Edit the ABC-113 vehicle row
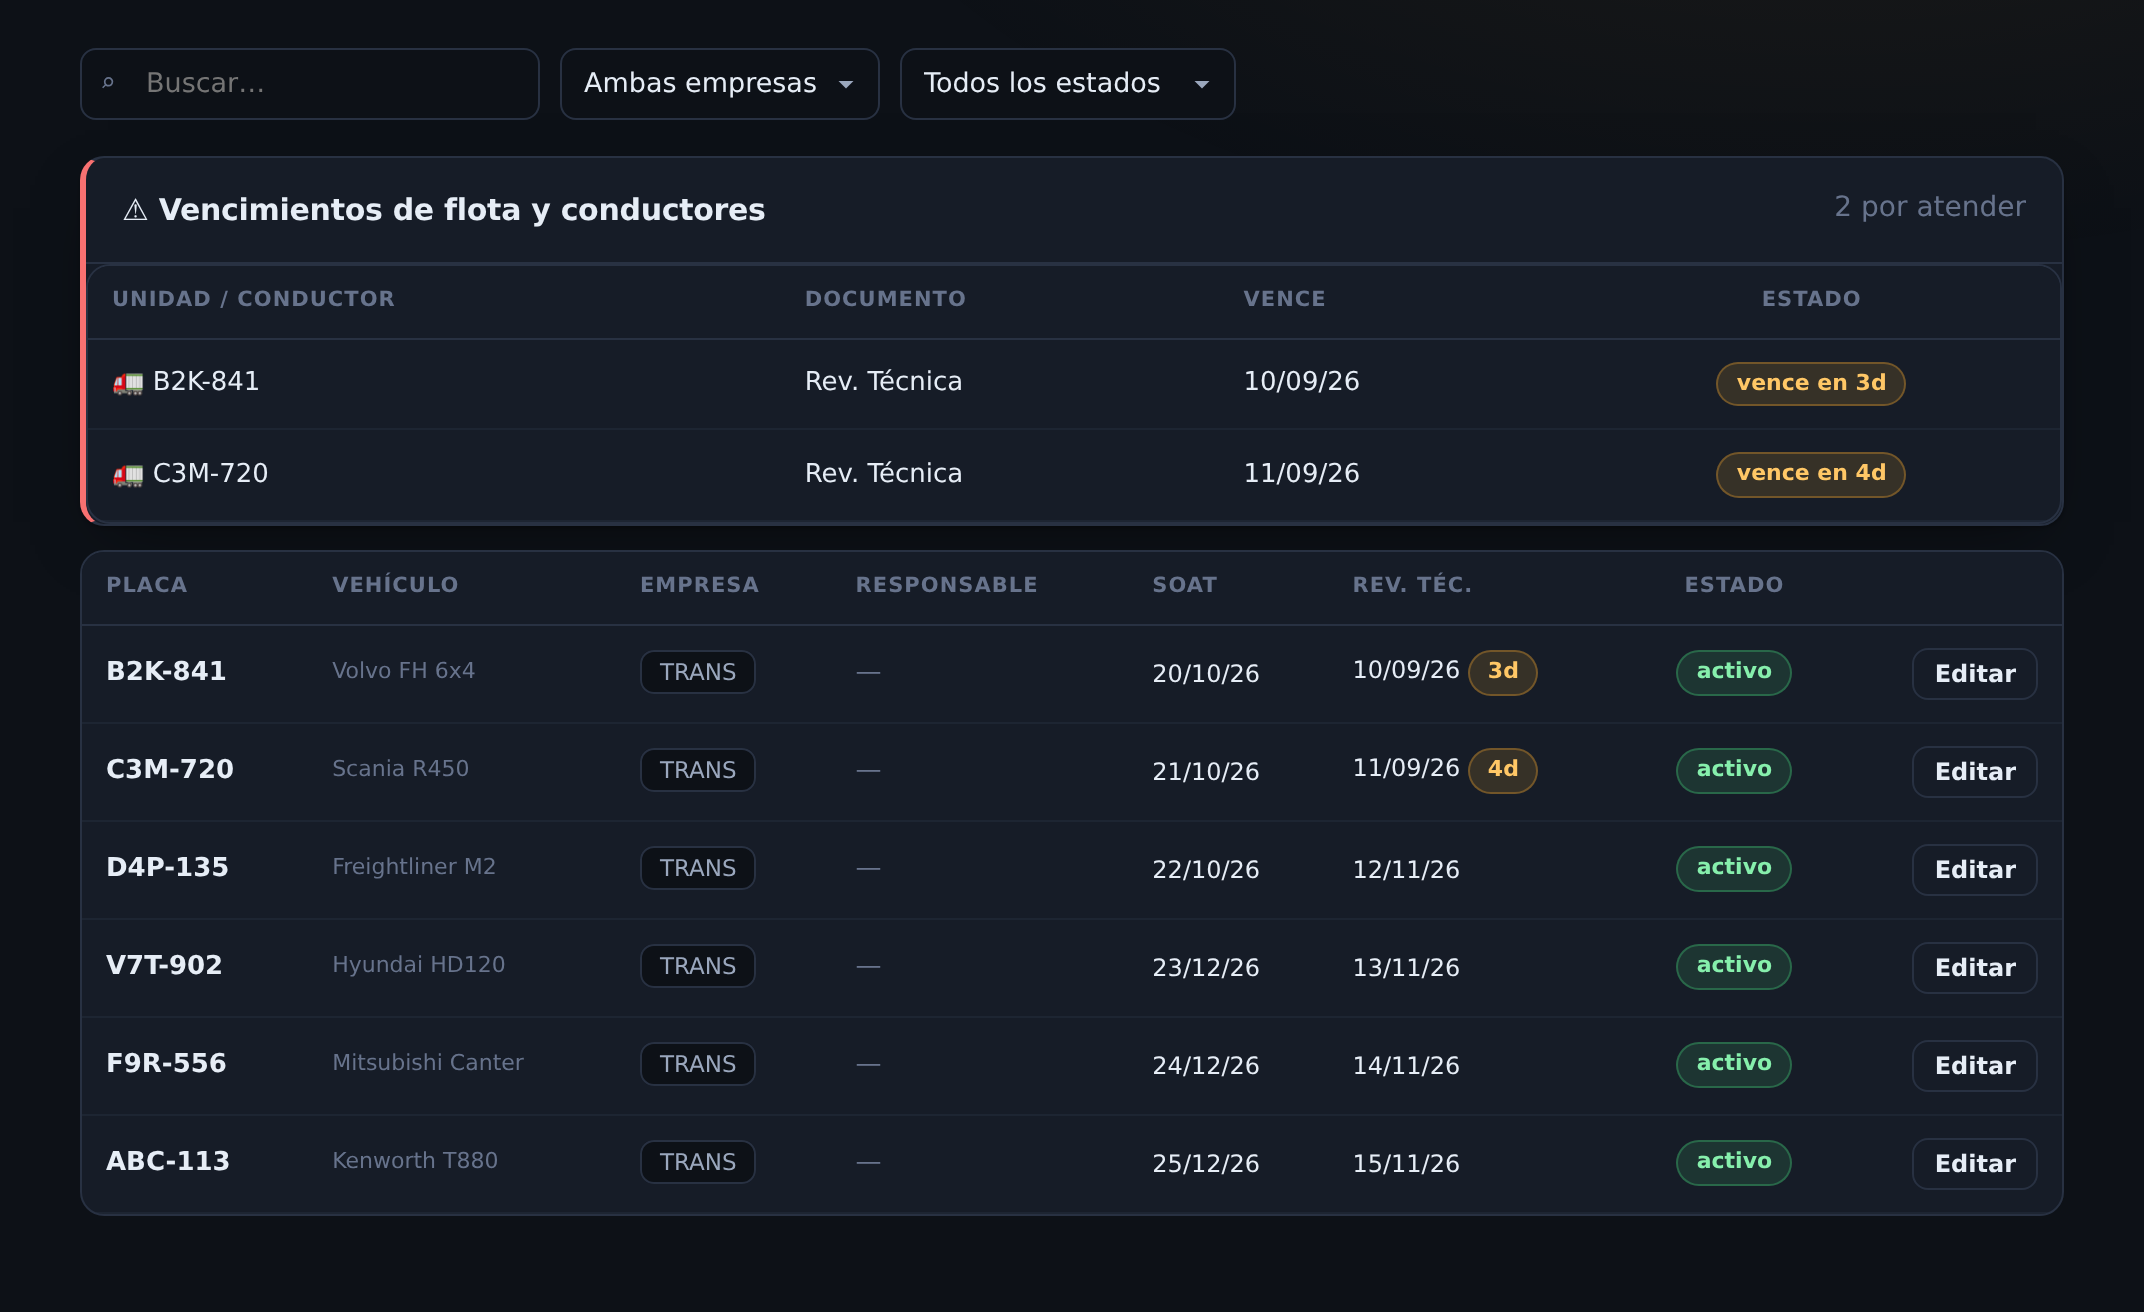Screen dimensions: 2144x1312 pyautogui.click(x=1975, y=1164)
